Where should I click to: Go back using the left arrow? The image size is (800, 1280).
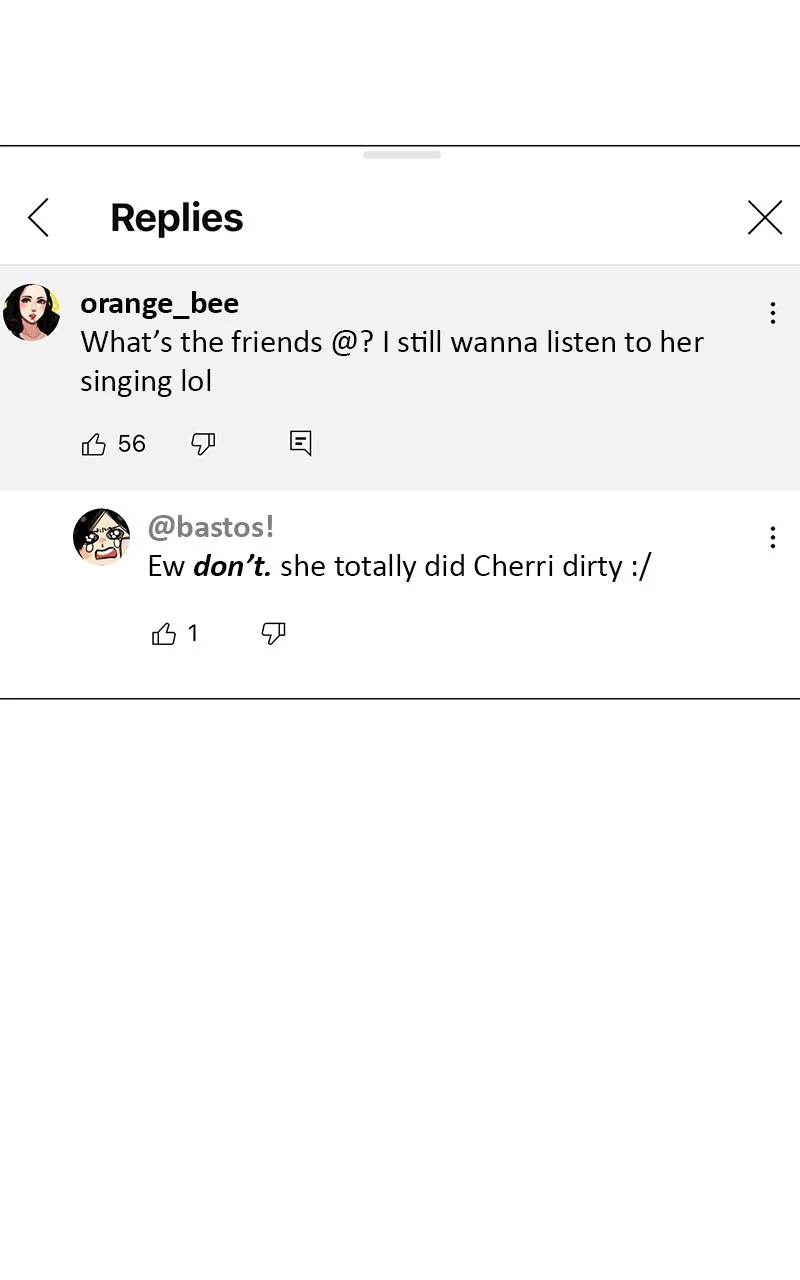pos(38,217)
